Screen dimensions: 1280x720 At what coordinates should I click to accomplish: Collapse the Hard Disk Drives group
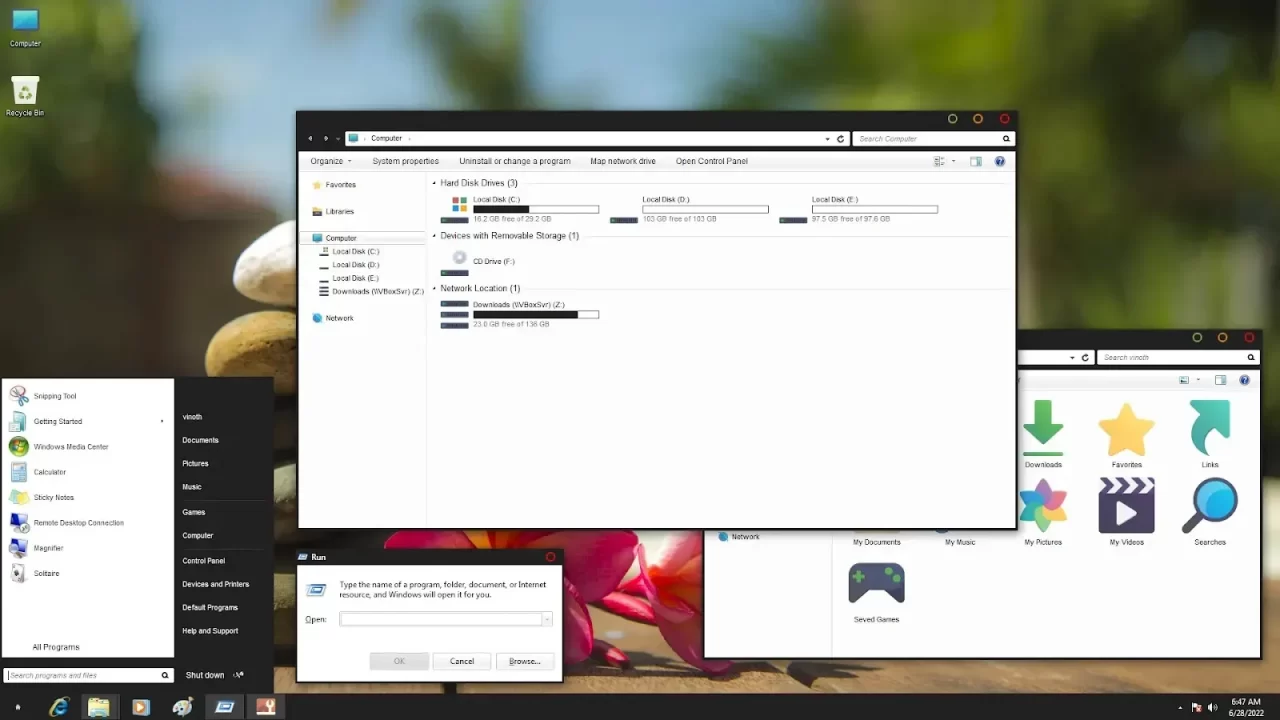(x=435, y=183)
